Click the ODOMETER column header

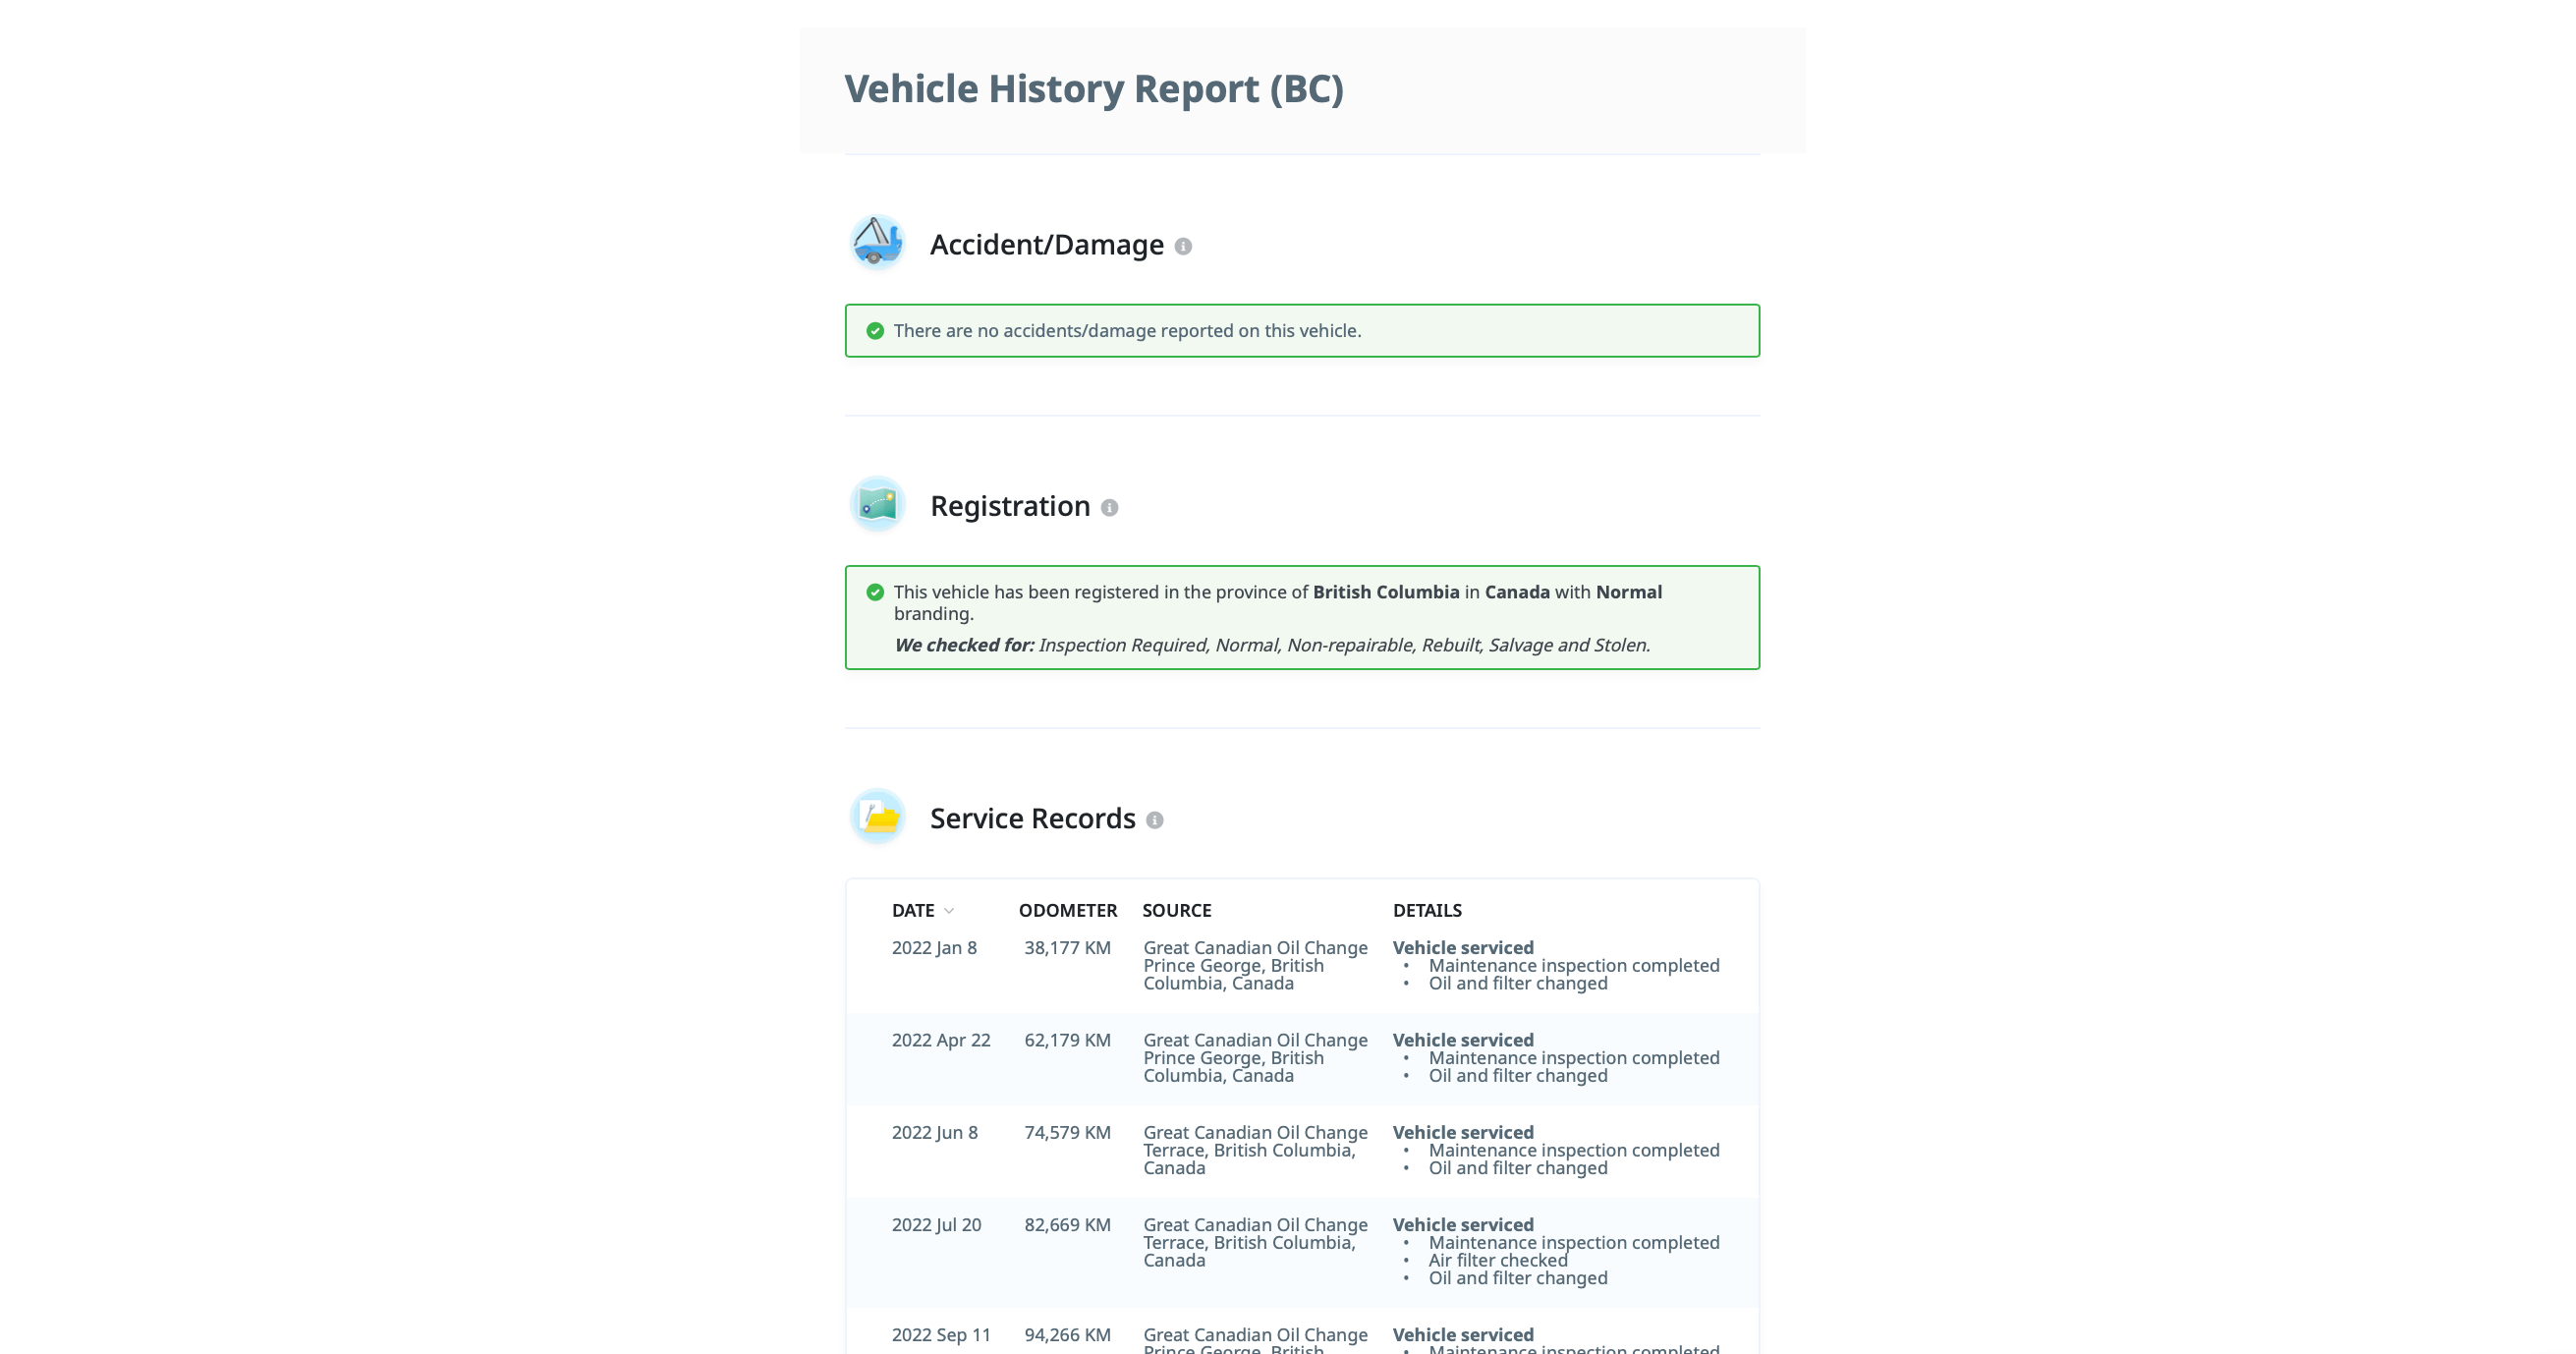click(x=1067, y=910)
